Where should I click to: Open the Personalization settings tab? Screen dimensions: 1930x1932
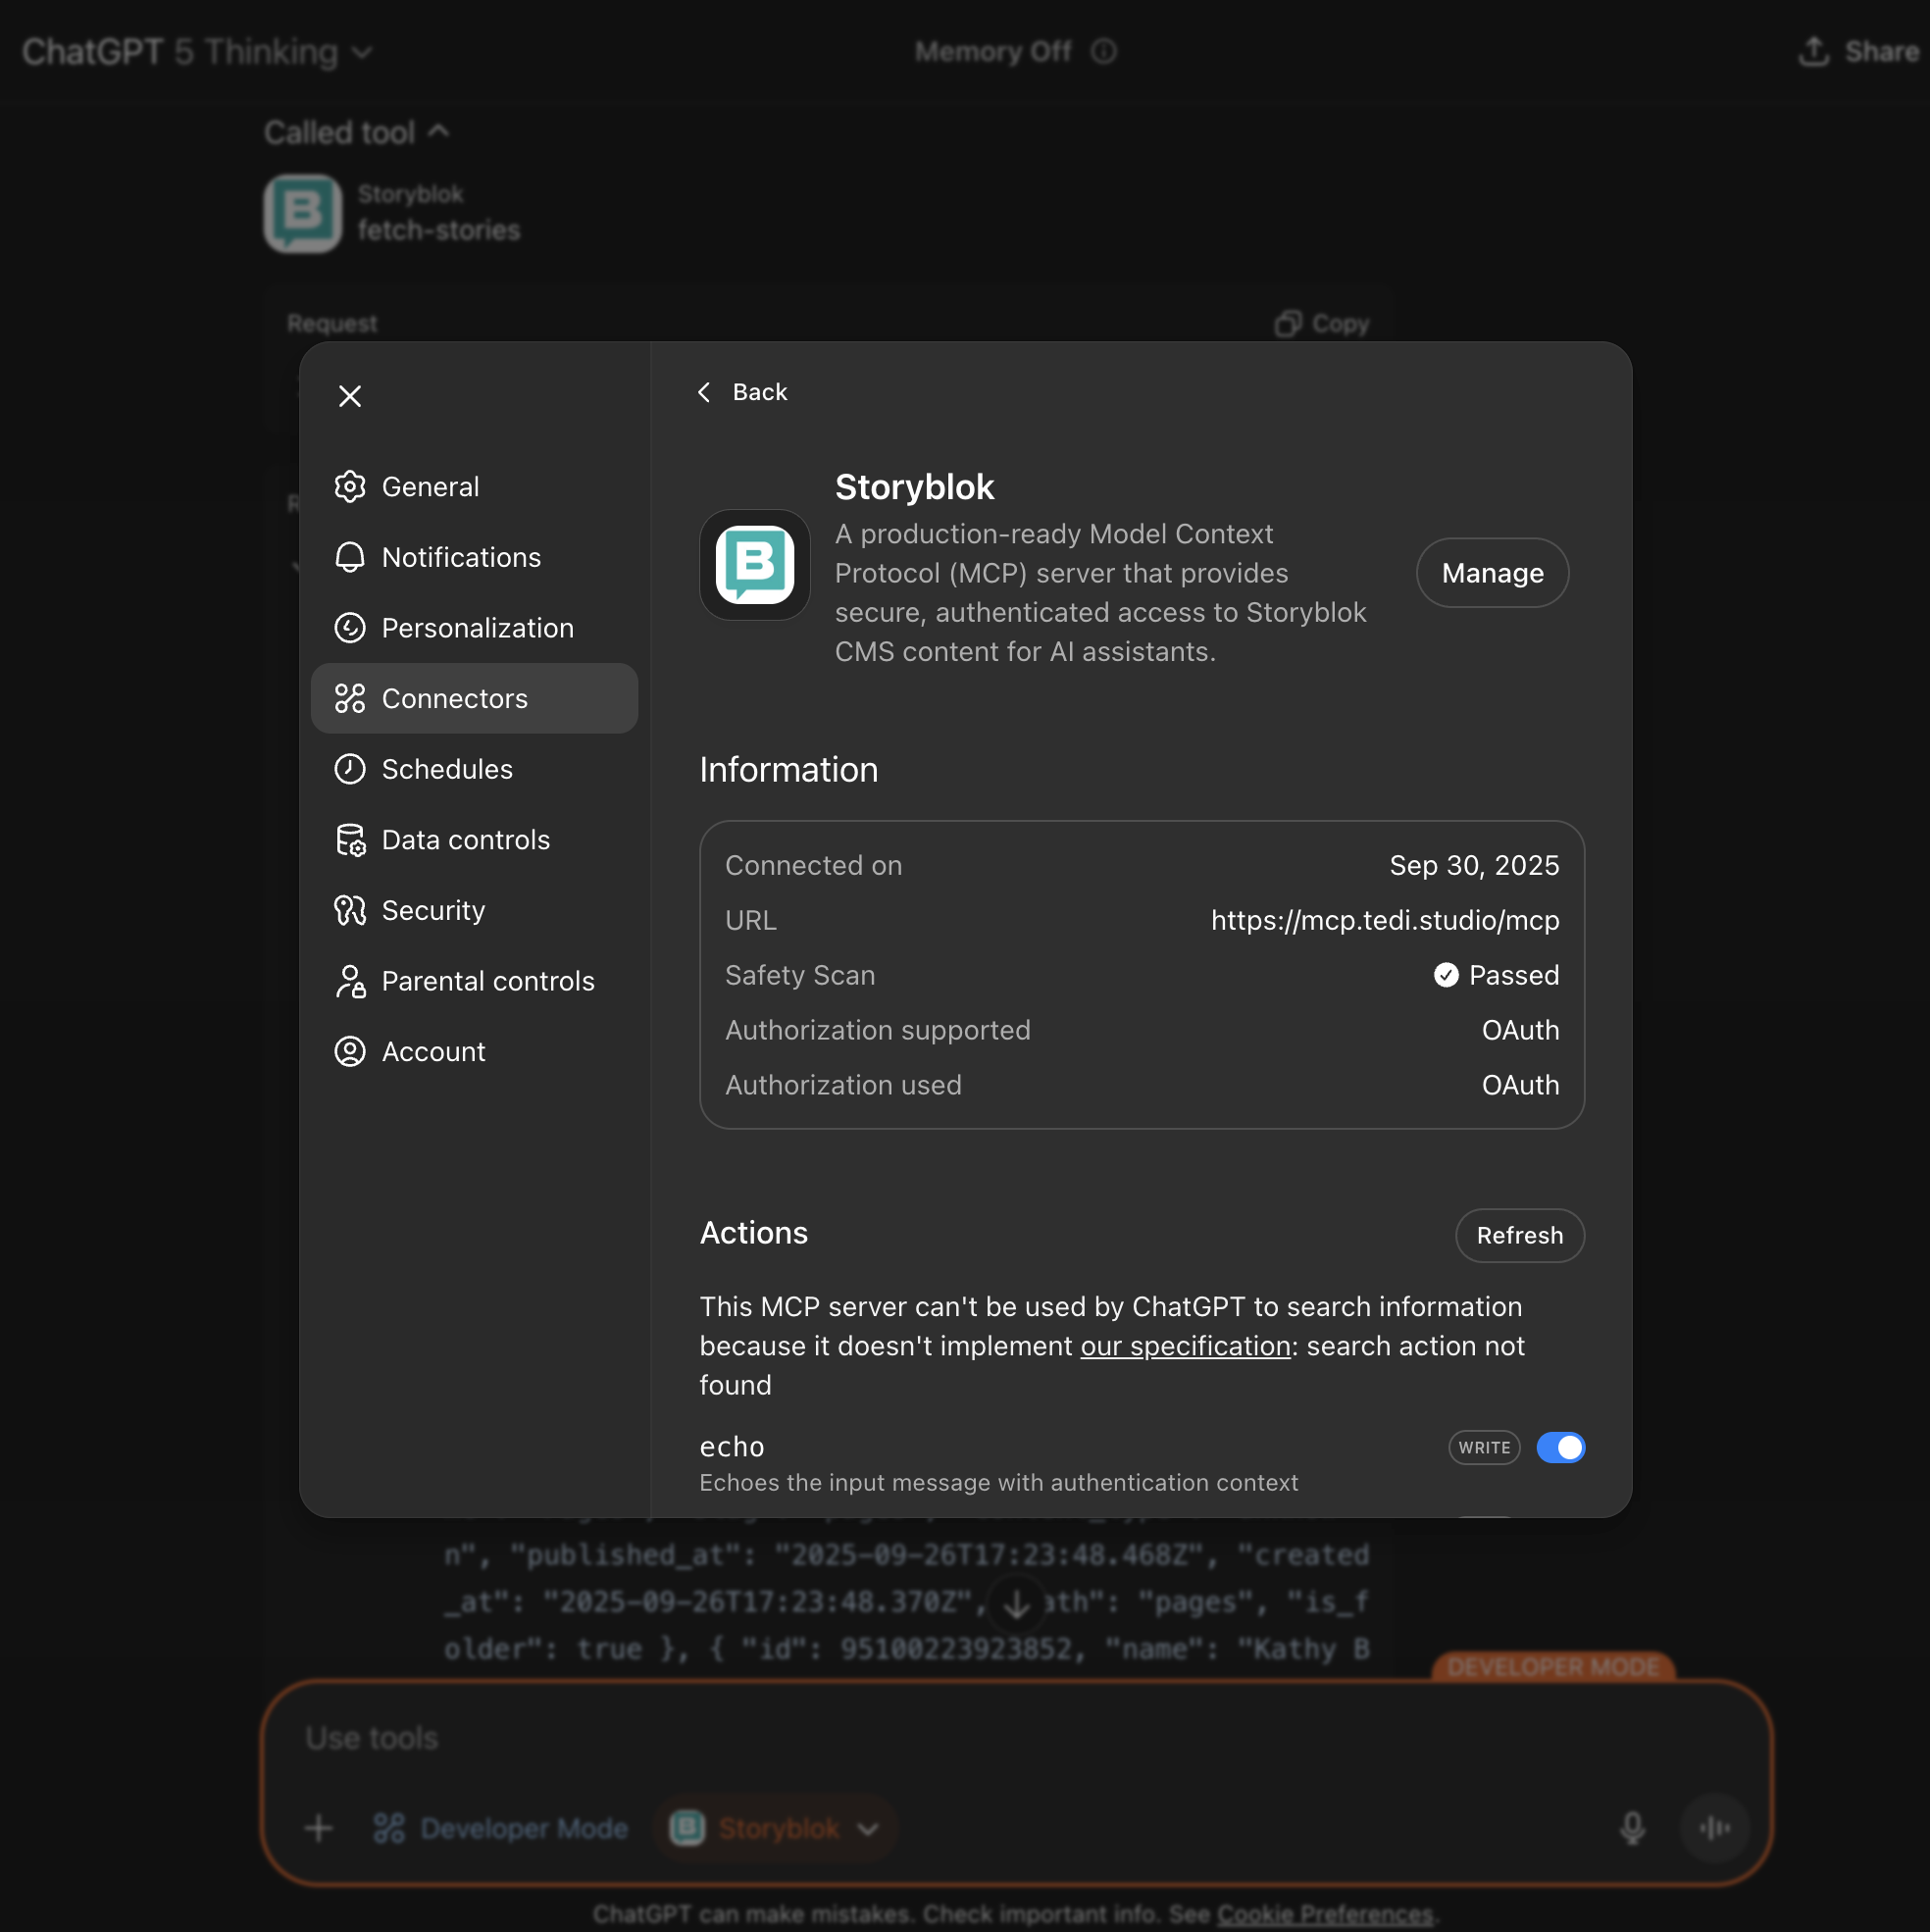[477, 627]
